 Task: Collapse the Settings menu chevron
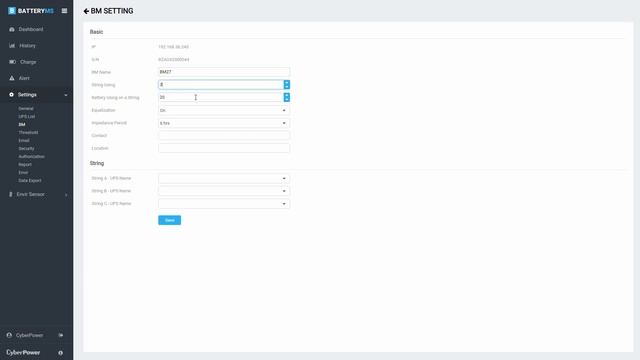pyautogui.click(x=66, y=95)
